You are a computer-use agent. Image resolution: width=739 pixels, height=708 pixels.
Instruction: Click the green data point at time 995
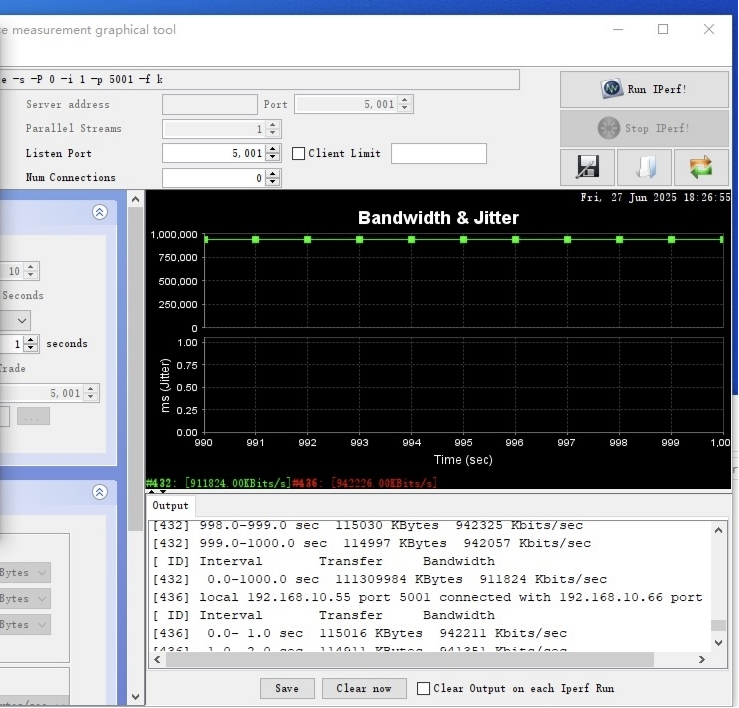463,239
